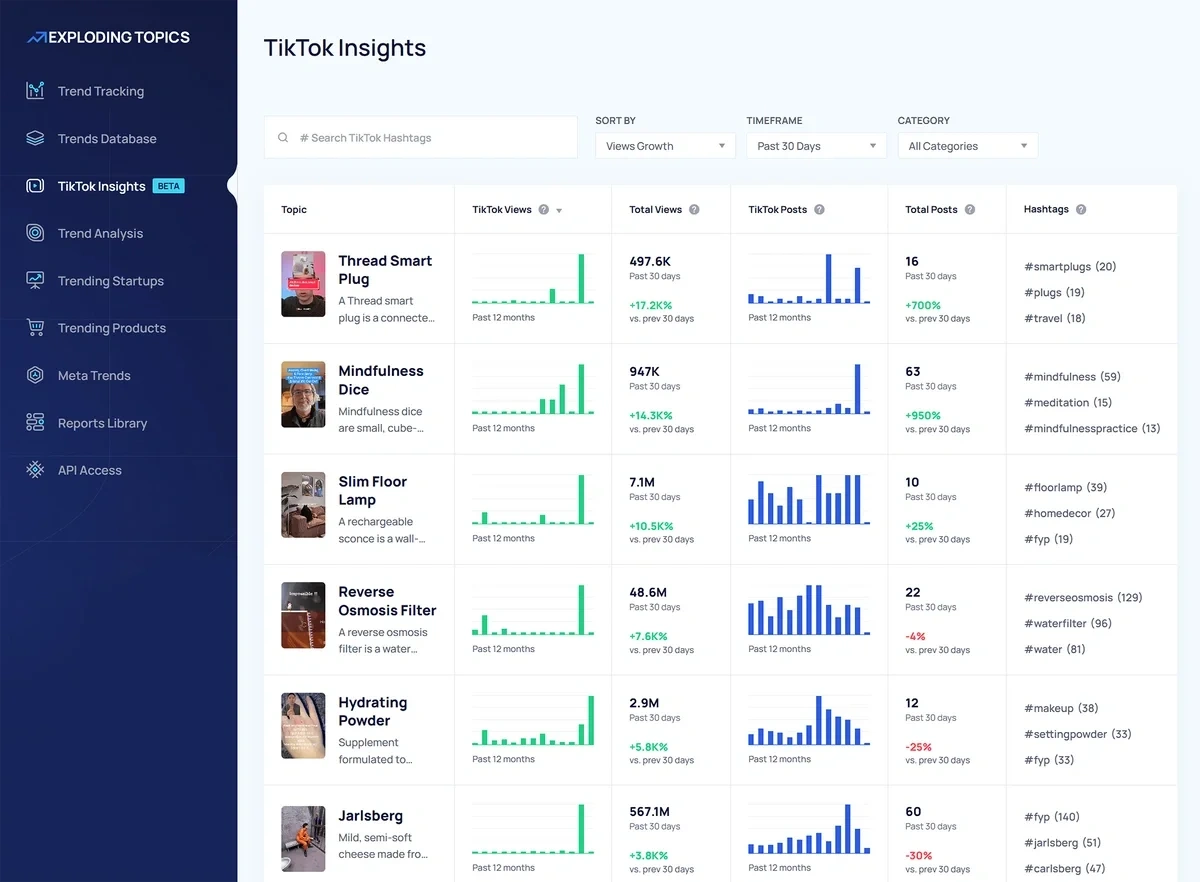Open the Timeframe Past 30 Days dropdown
Viewport: 1200px width, 882px height.
[x=816, y=145]
